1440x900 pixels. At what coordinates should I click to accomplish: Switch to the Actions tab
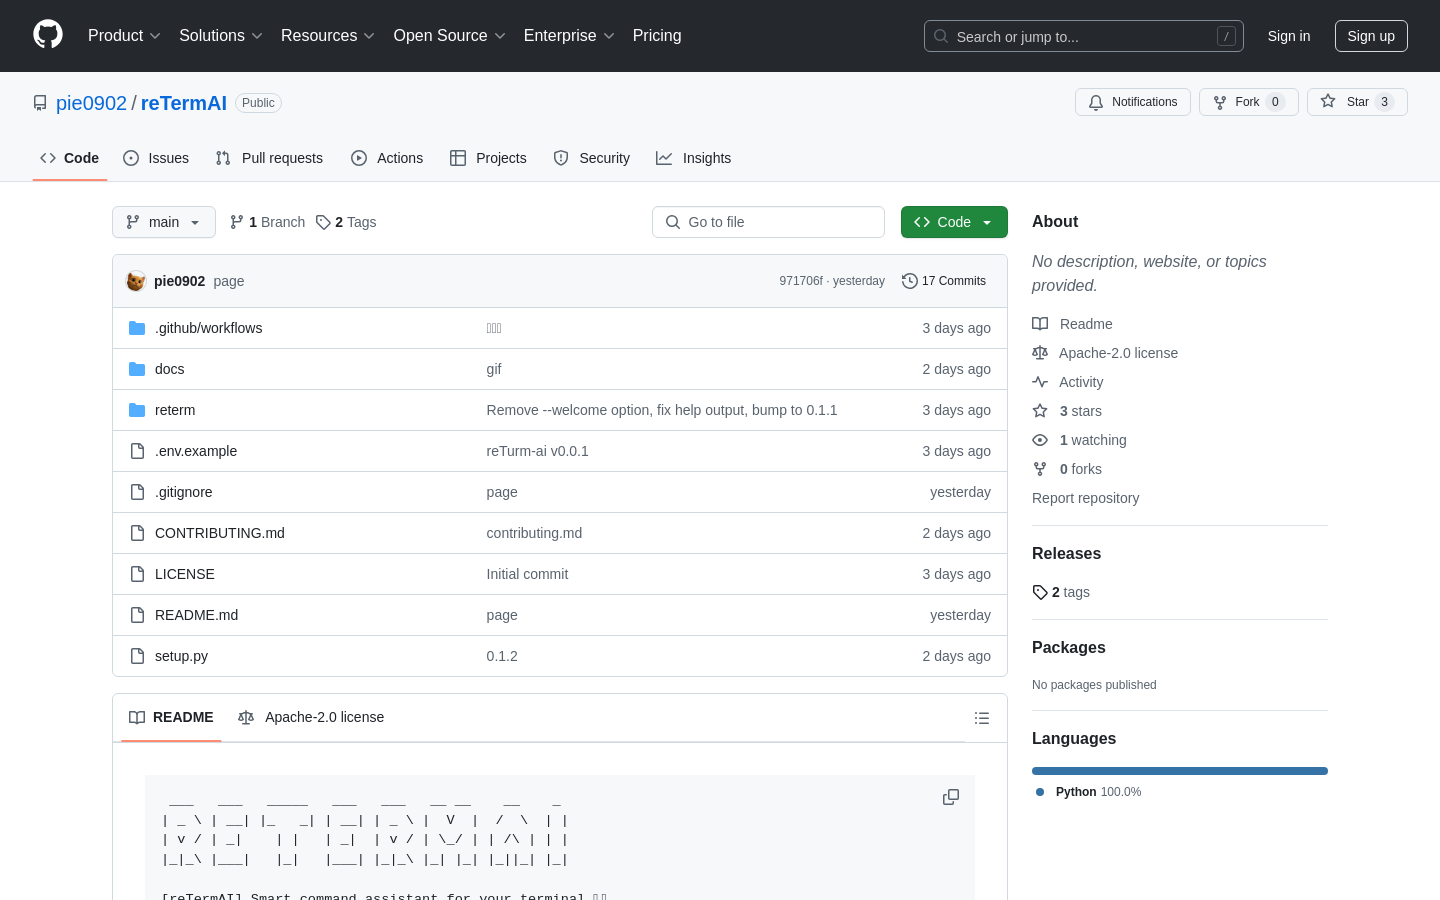387,158
